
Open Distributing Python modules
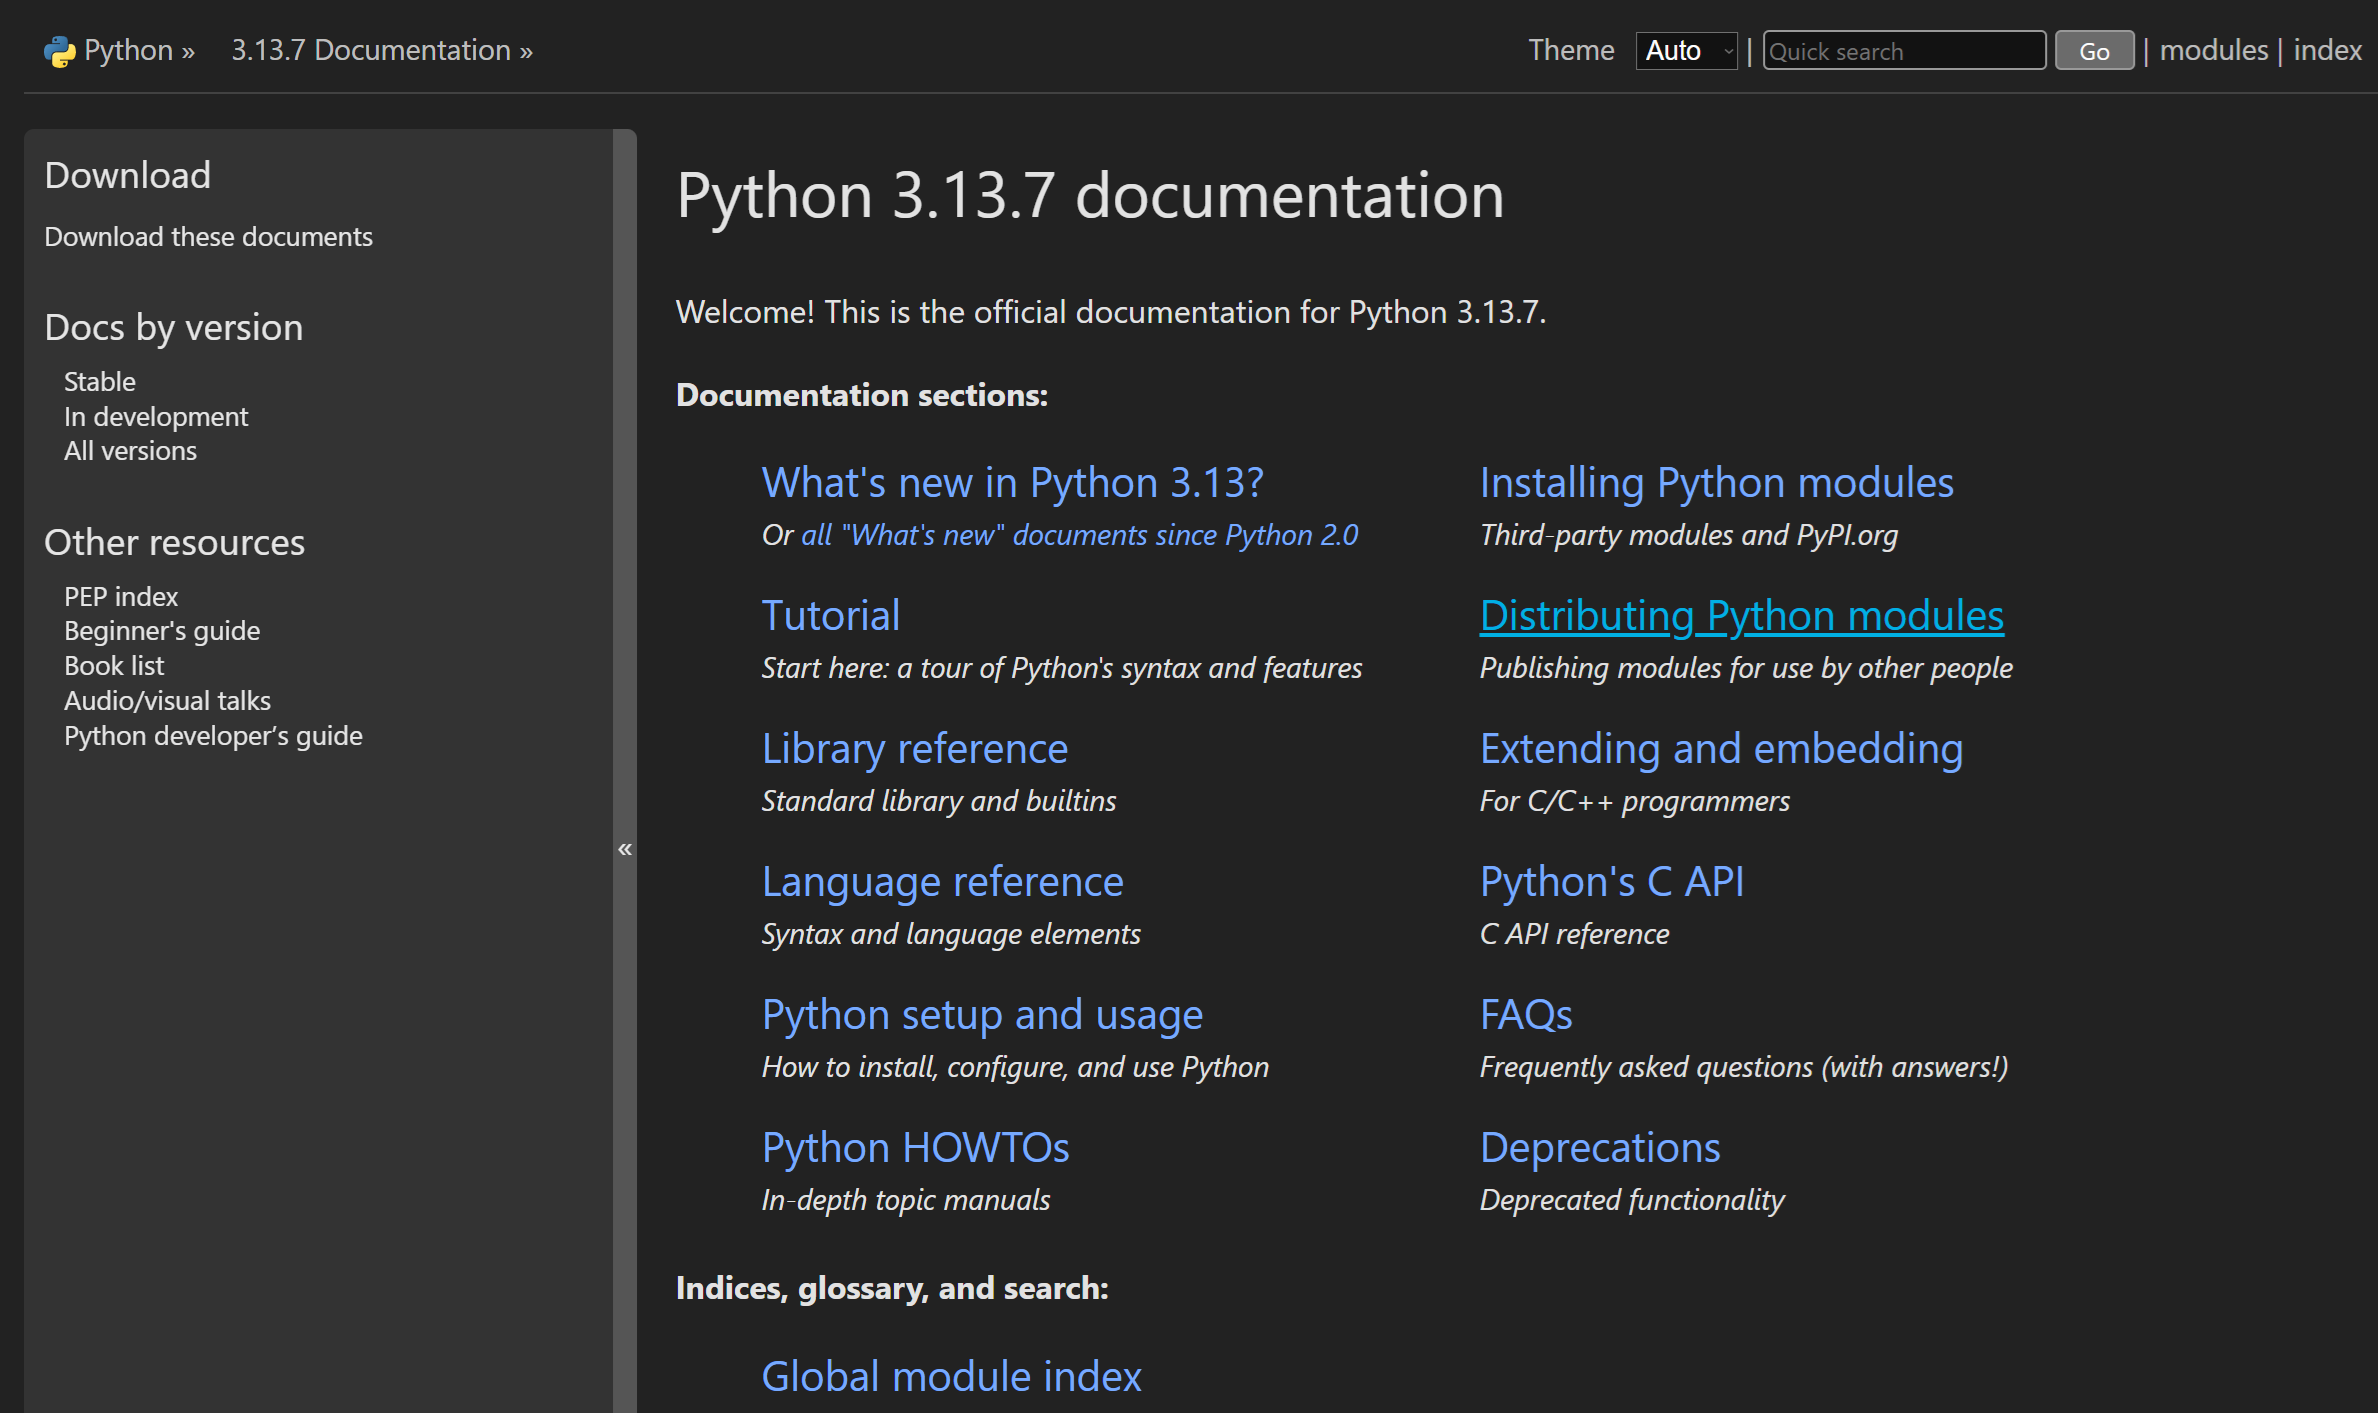(x=1741, y=615)
